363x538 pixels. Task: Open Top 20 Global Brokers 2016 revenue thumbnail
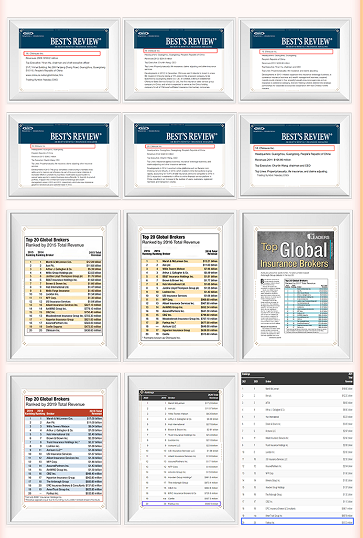coord(180,286)
